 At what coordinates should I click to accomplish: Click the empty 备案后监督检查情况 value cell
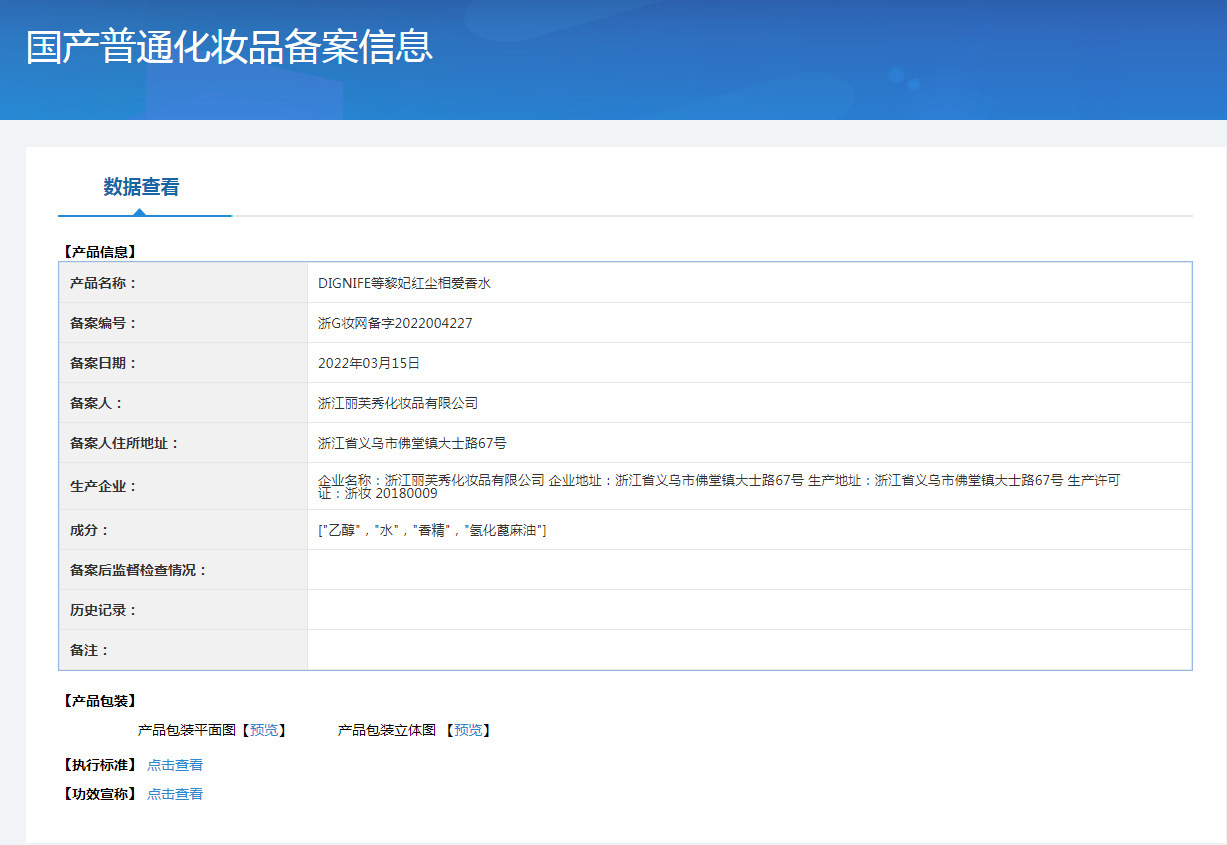(749, 570)
